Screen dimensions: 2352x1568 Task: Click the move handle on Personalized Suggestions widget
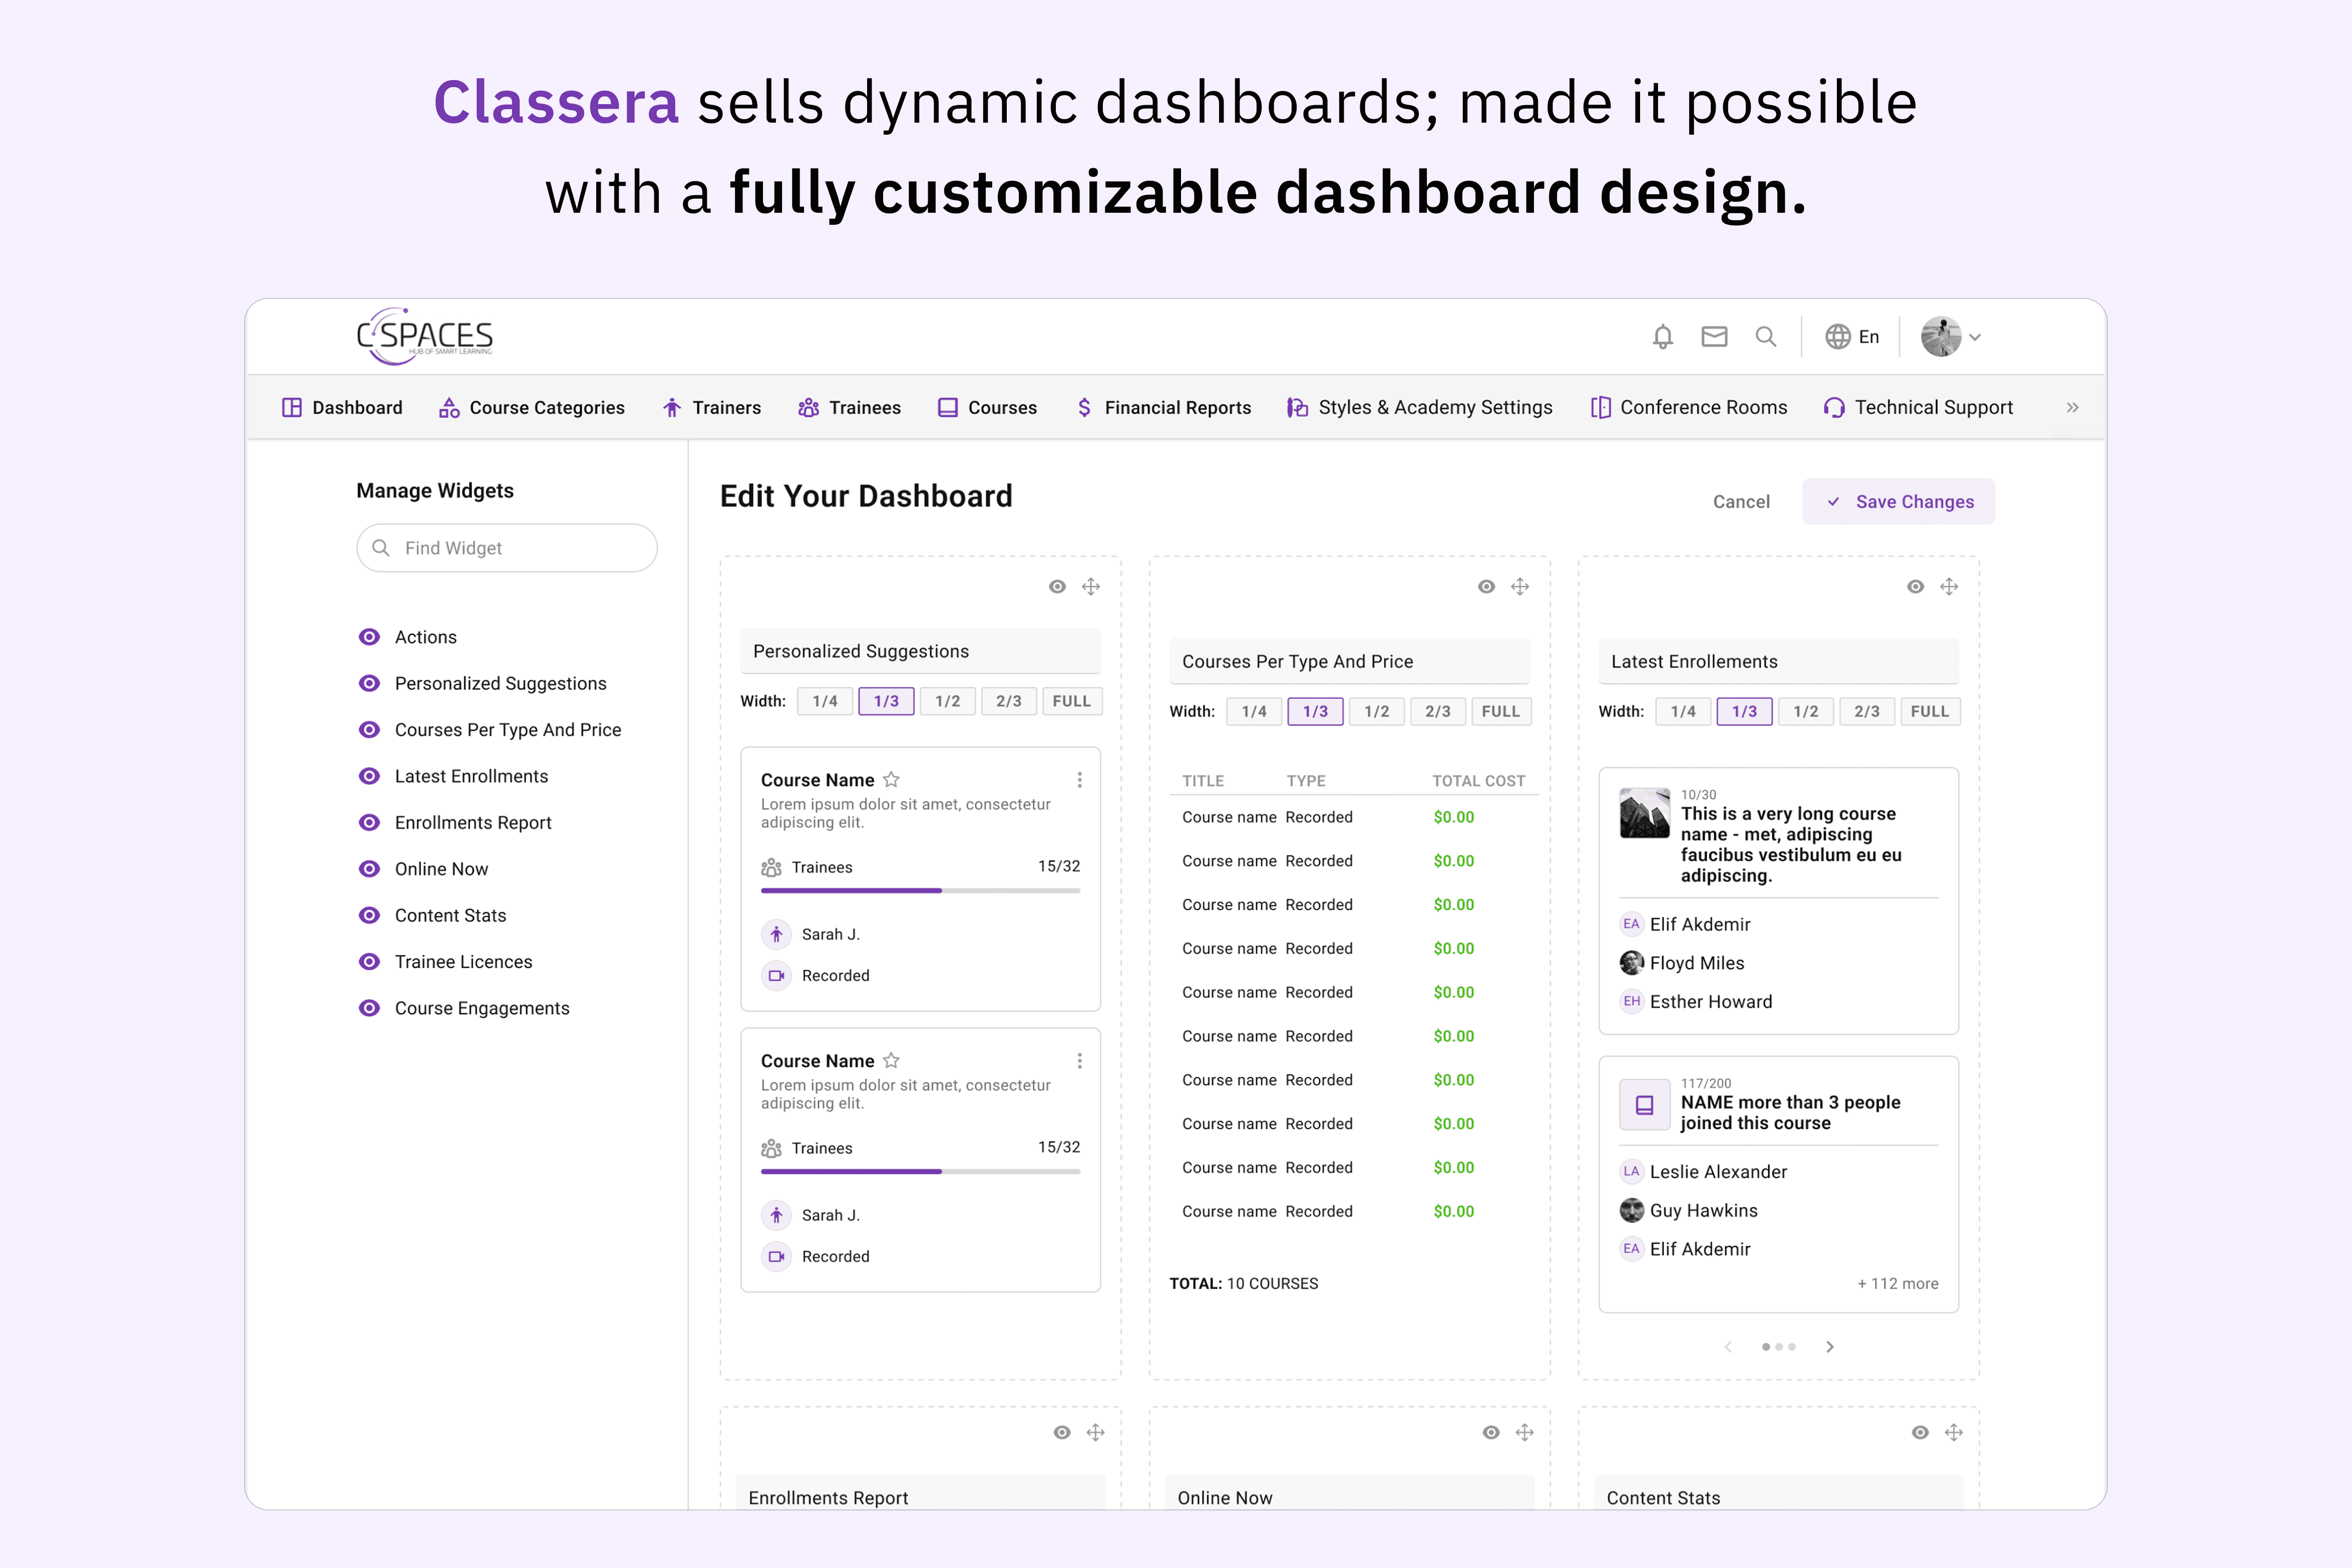point(1091,587)
